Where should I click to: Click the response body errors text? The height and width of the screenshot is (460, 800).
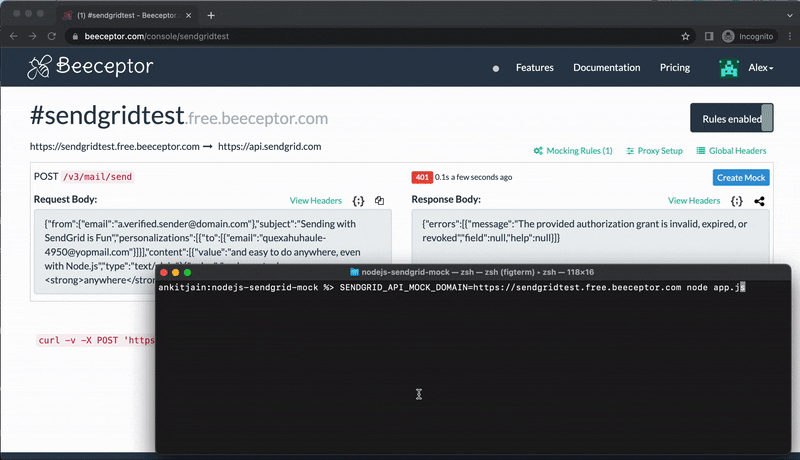tap(584, 231)
